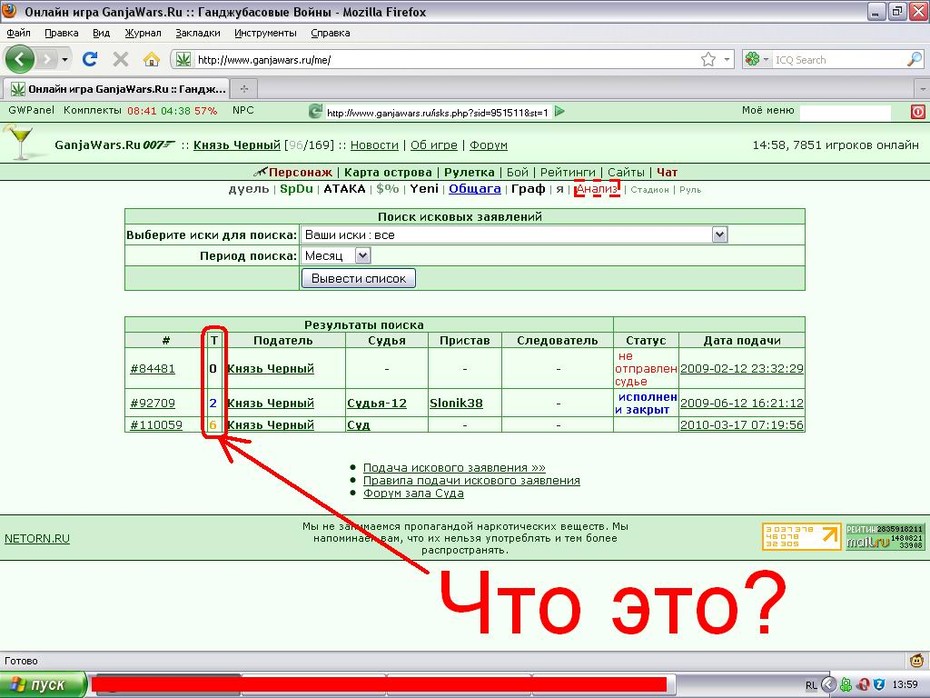Open 'Подача искового заявления' link

pos(454,467)
